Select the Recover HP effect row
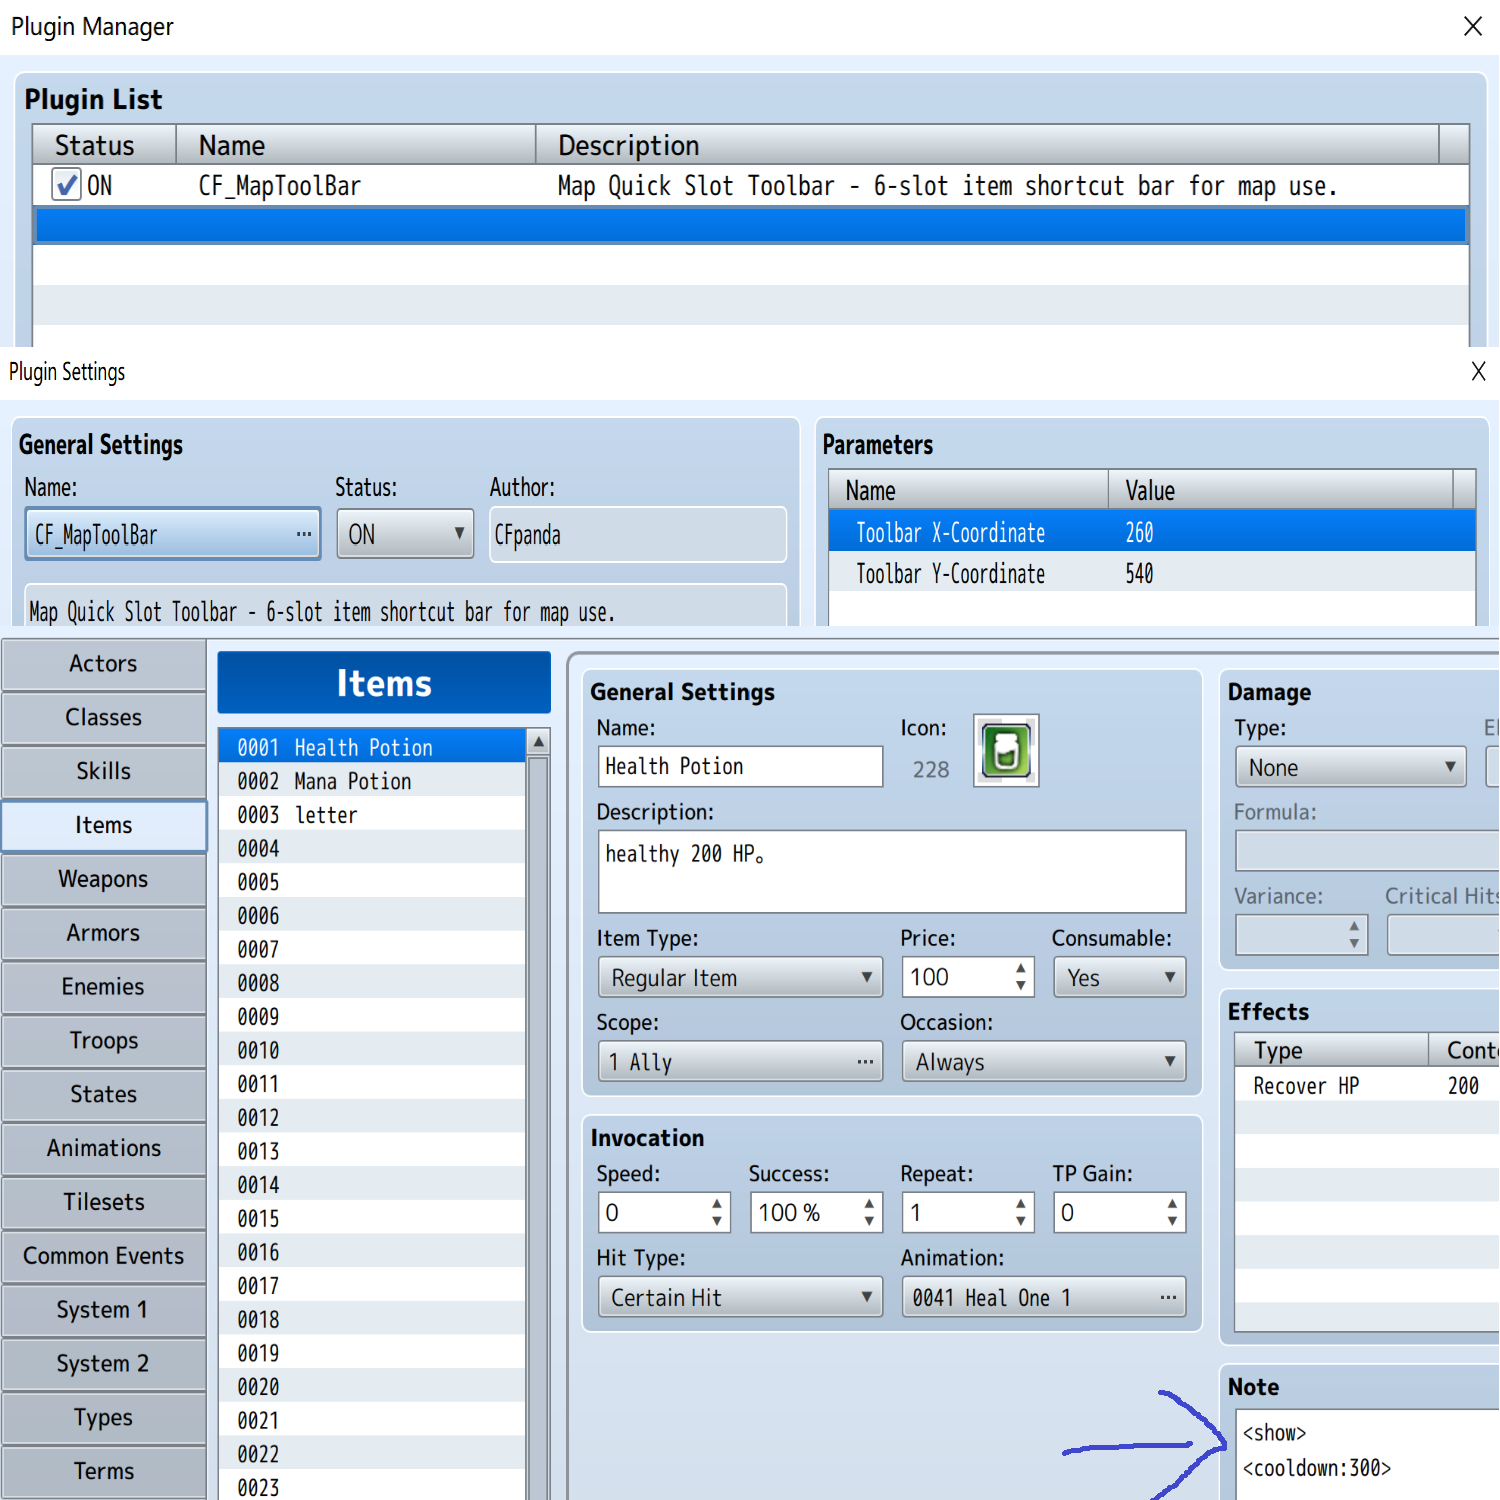Image resolution: width=1500 pixels, height=1500 pixels. click(x=1367, y=1086)
